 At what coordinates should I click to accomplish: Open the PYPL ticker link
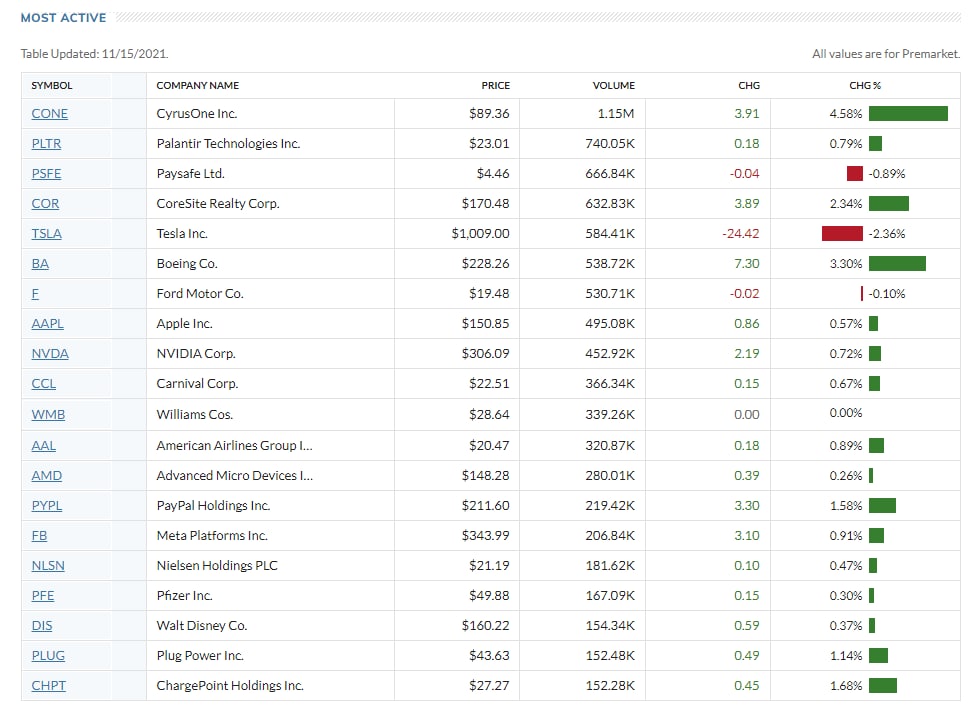[x=47, y=506]
